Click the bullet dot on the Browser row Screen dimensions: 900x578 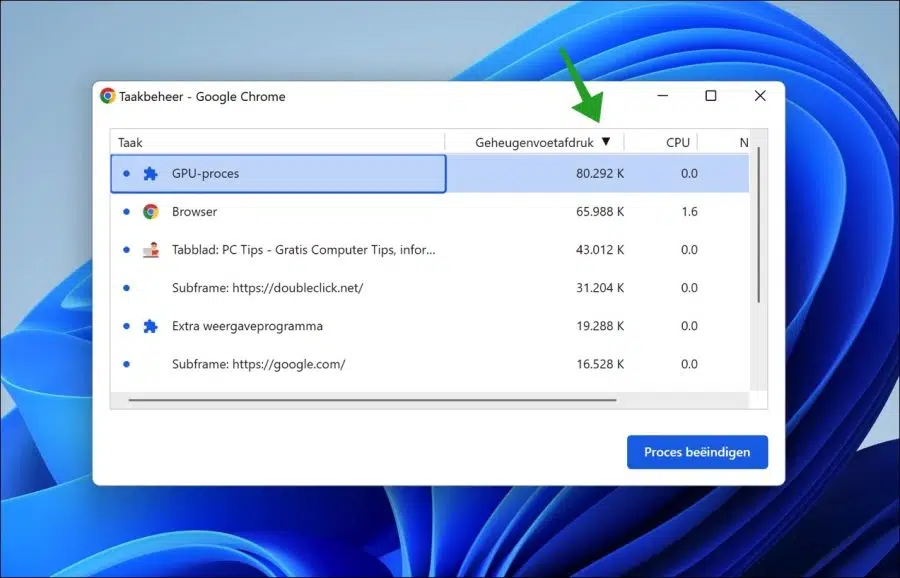click(126, 212)
